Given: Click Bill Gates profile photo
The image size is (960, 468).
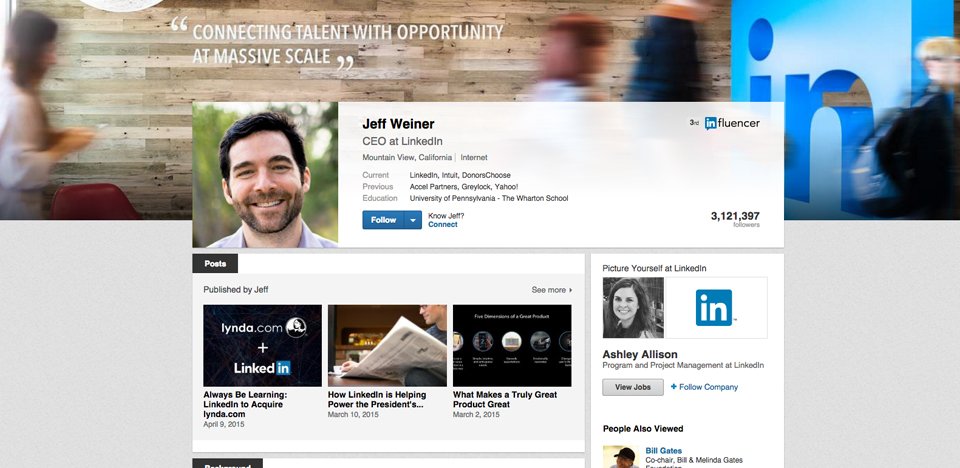Looking at the screenshot, I should click(621, 457).
